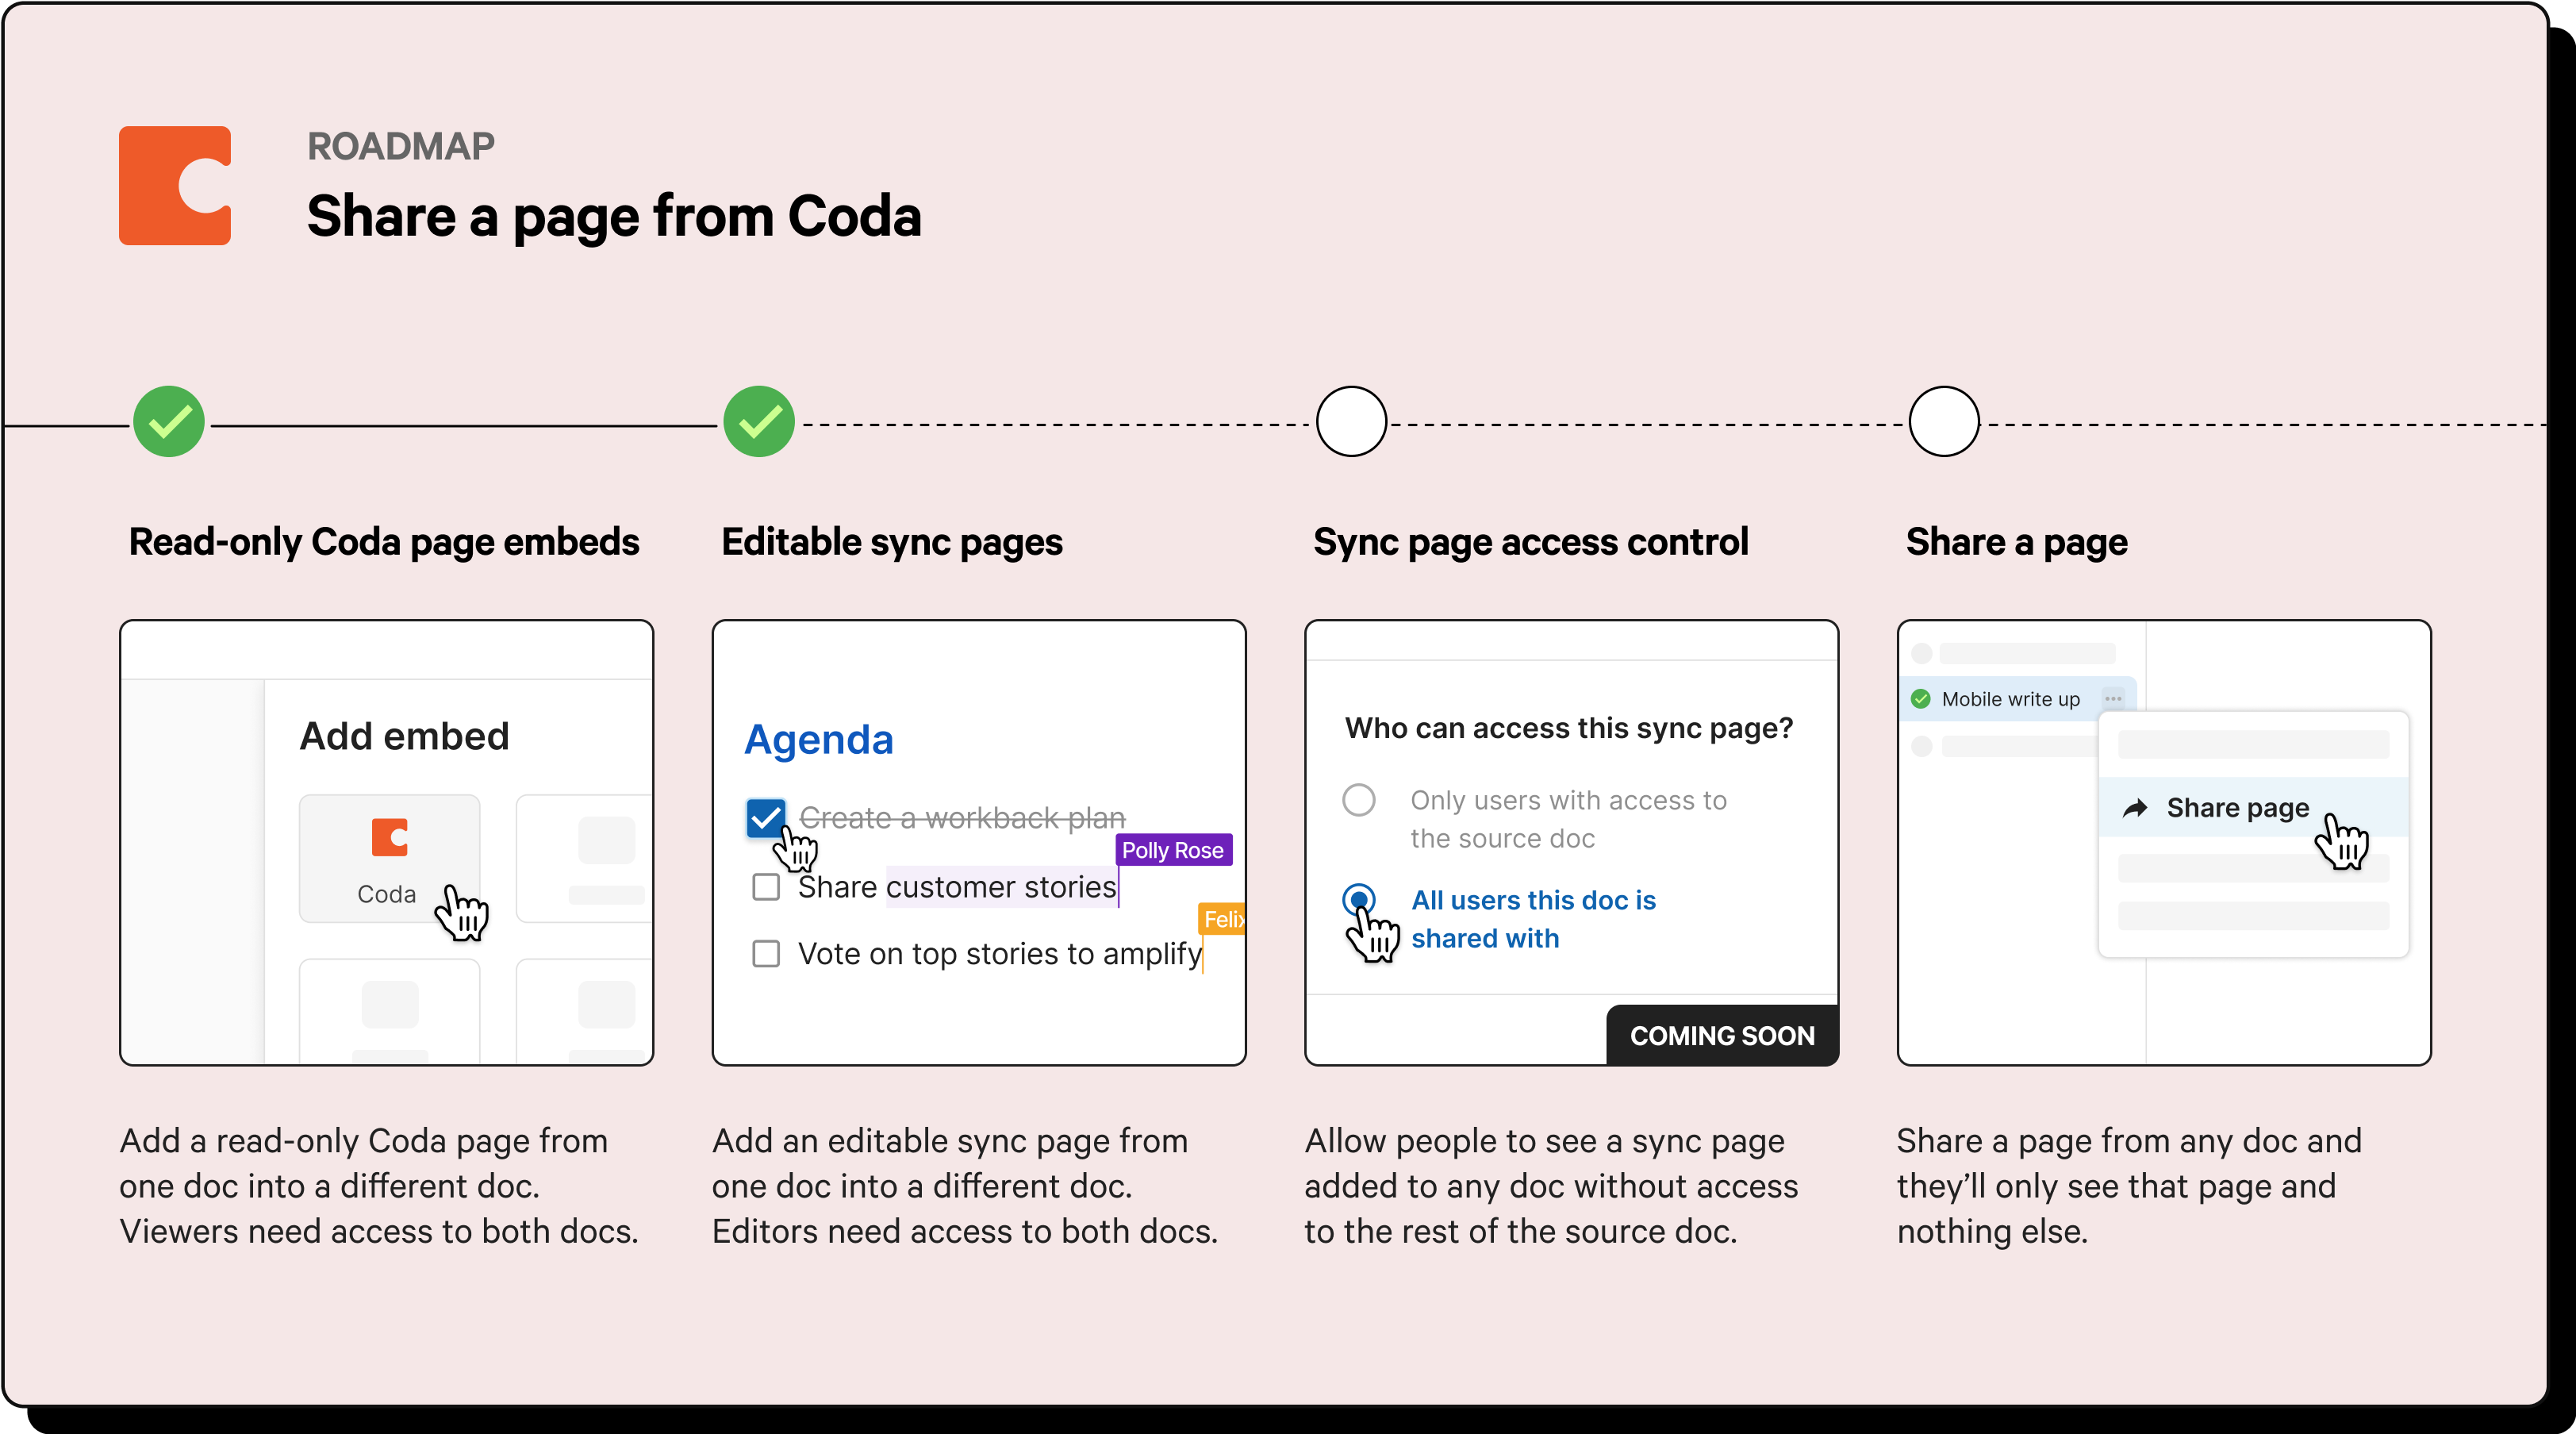Screen dimensions: 2576x1434
Task: Click the Share customer stories text
Action: pyautogui.click(x=957, y=887)
